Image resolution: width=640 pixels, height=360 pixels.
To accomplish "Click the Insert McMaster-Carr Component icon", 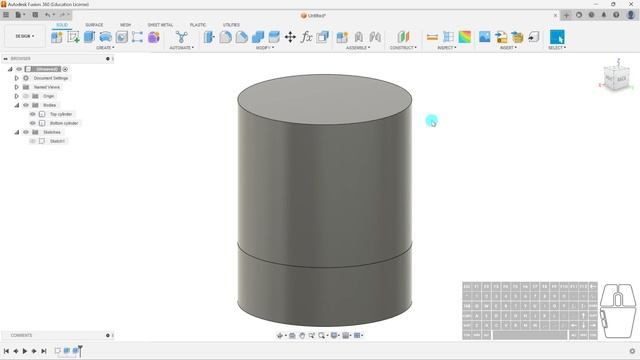I will (x=517, y=37).
